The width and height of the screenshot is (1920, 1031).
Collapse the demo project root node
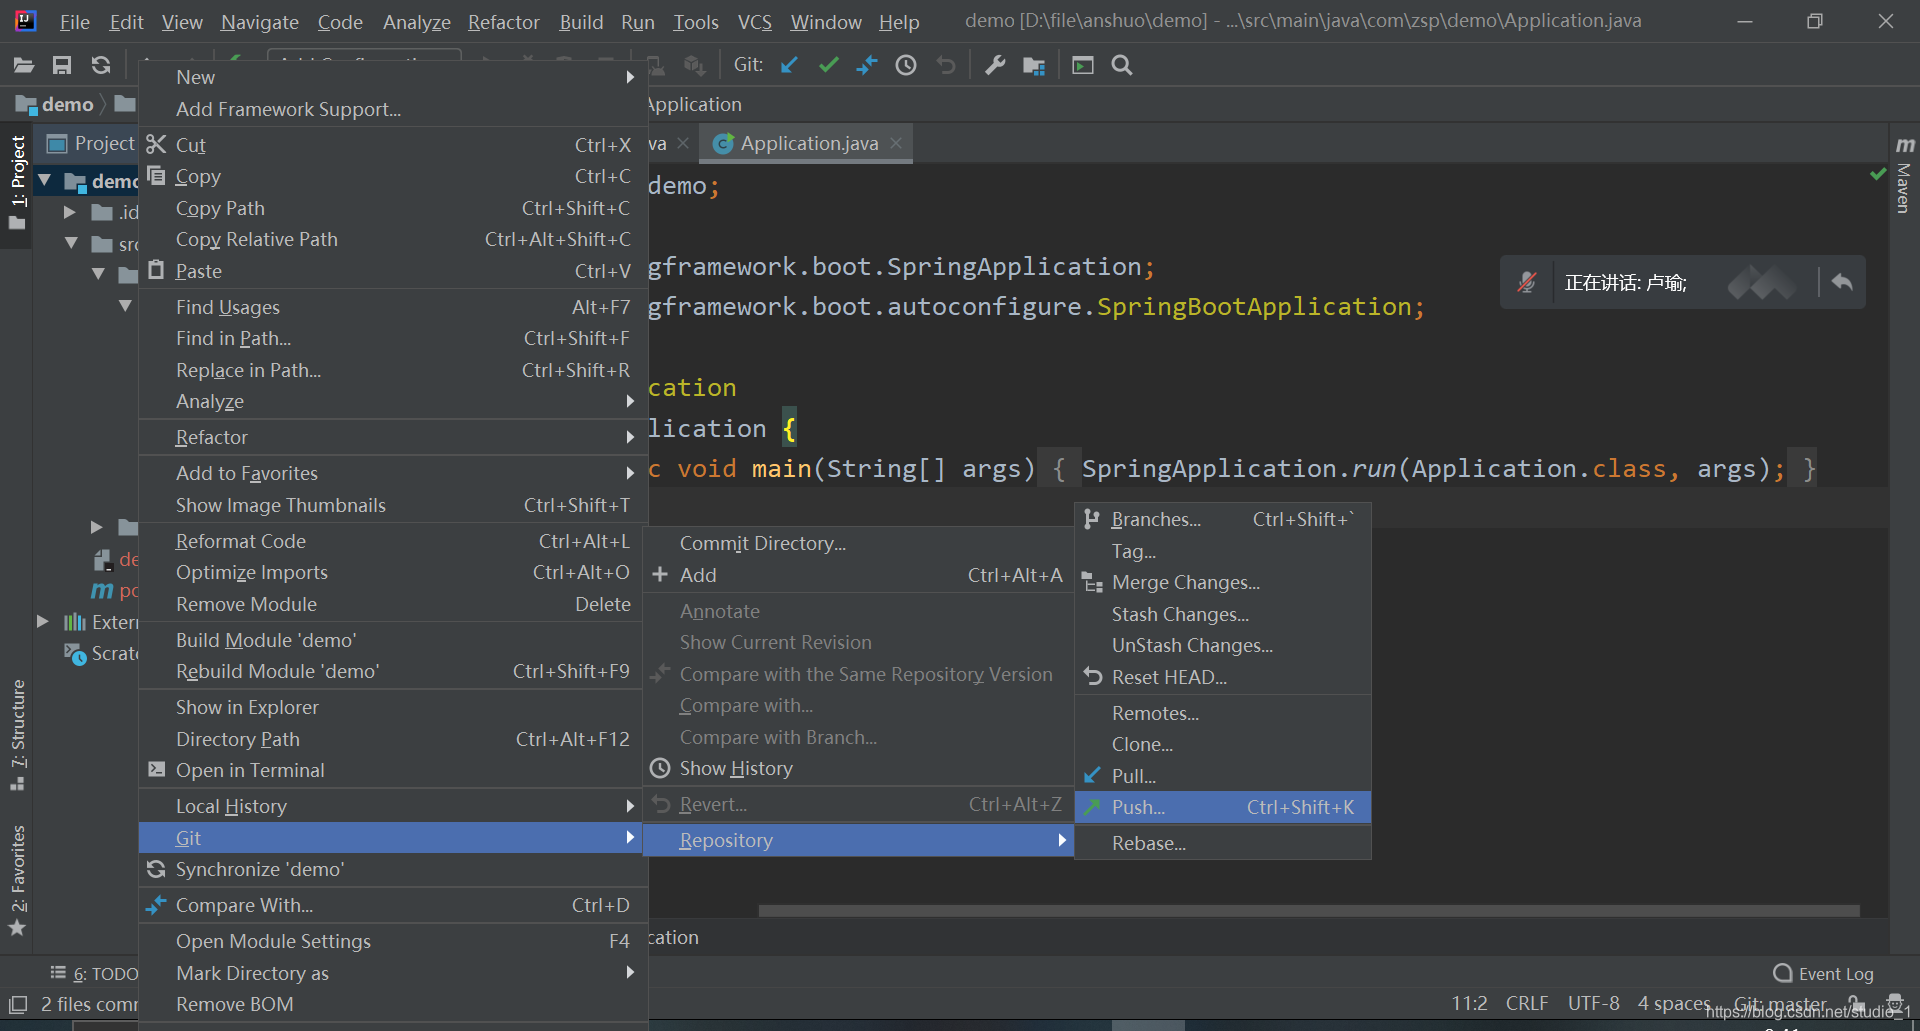[44, 181]
